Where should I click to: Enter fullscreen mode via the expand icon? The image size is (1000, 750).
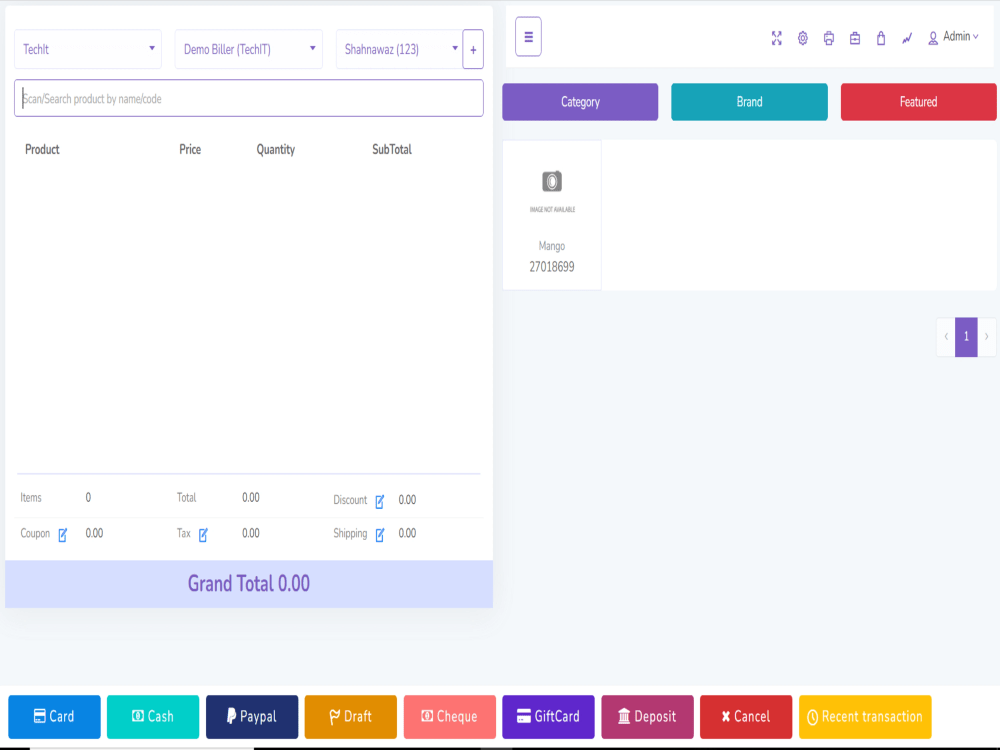pos(777,38)
